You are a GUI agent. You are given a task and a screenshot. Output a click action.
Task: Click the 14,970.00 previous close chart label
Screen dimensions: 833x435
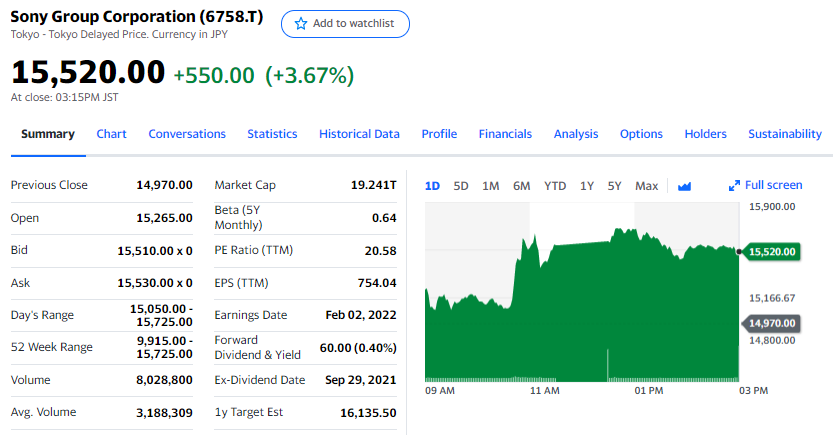click(772, 323)
